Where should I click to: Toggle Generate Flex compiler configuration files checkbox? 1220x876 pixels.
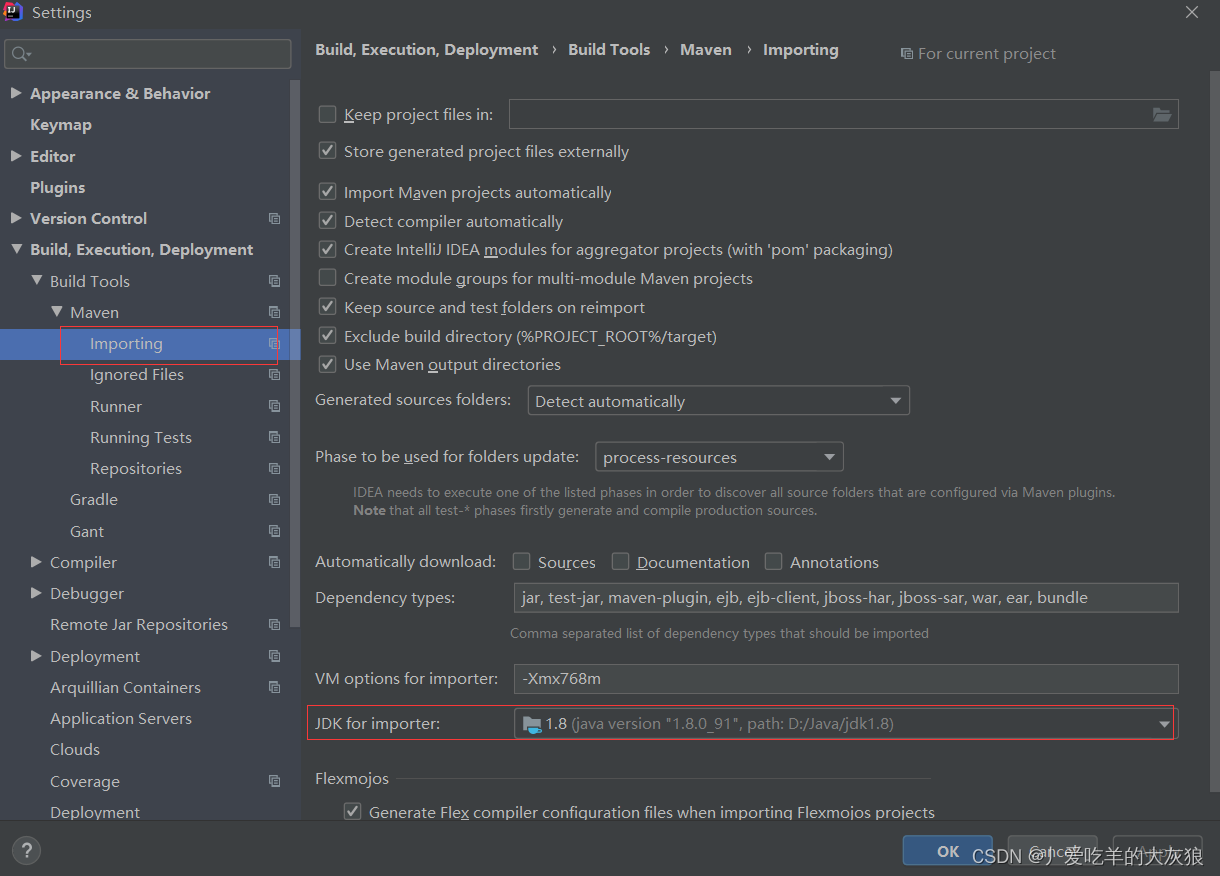352,812
